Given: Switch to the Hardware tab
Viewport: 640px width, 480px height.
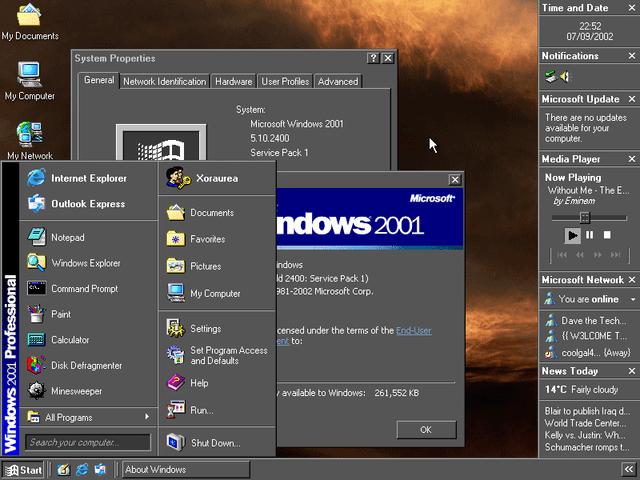Looking at the screenshot, I should [x=233, y=81].
